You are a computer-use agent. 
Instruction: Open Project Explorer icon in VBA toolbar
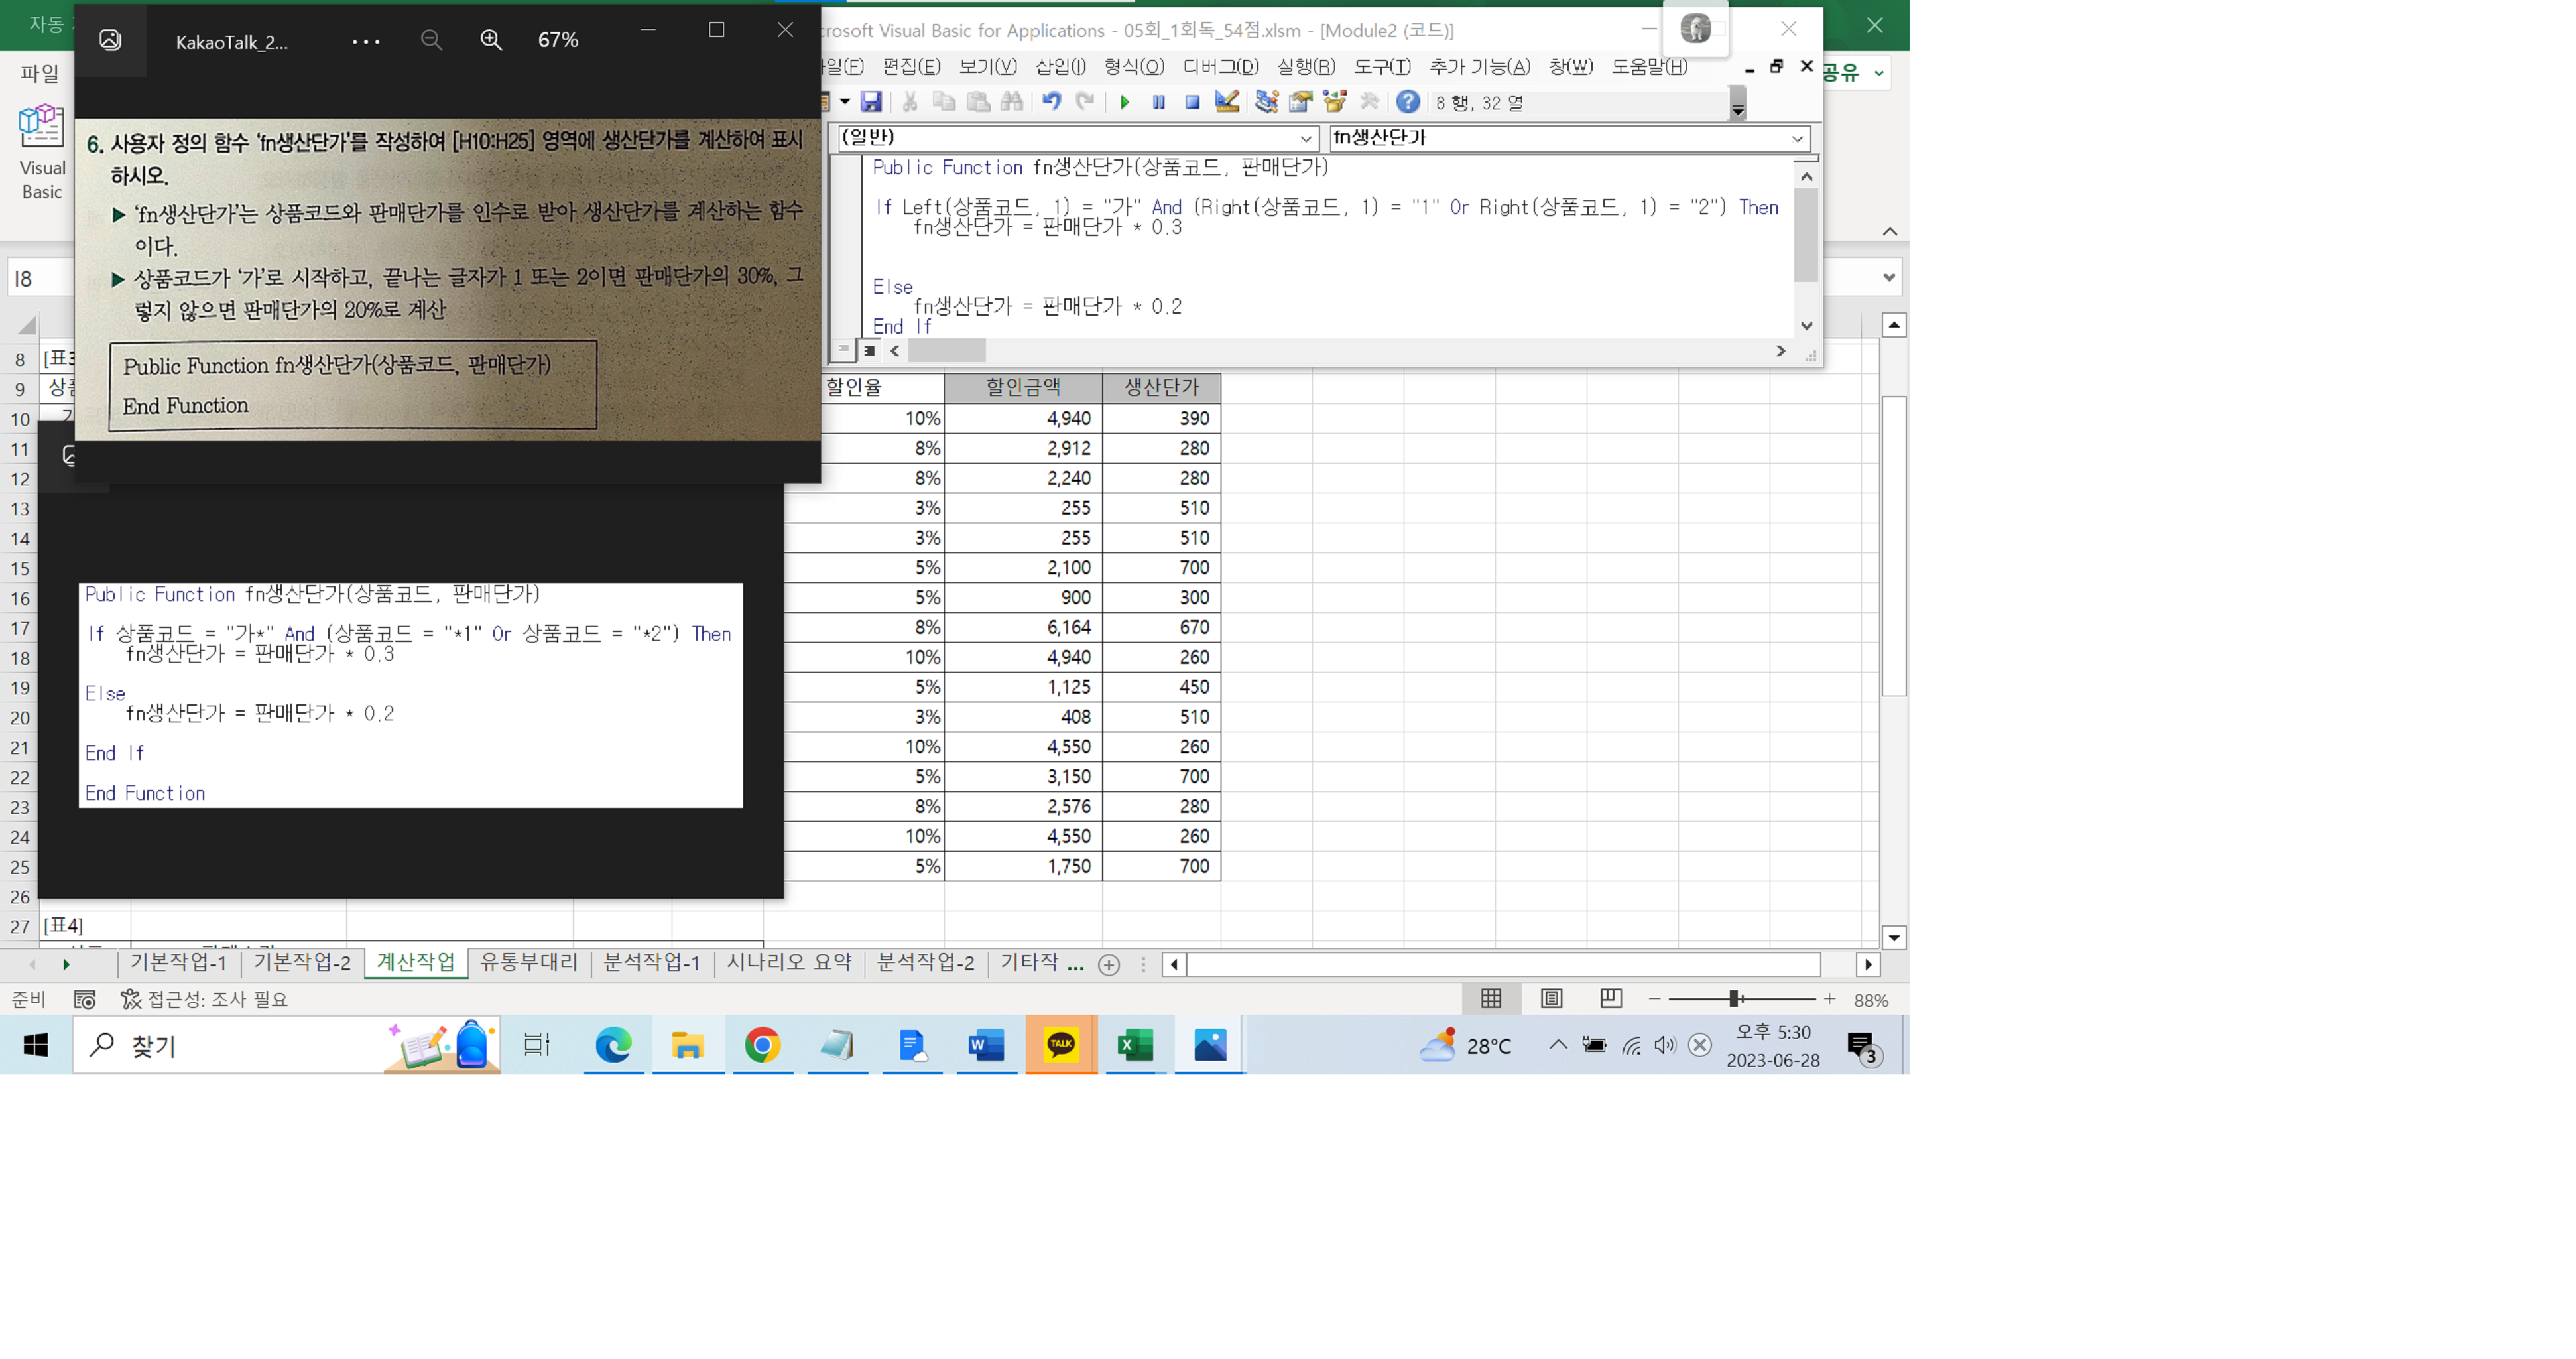coord(1267,102)
